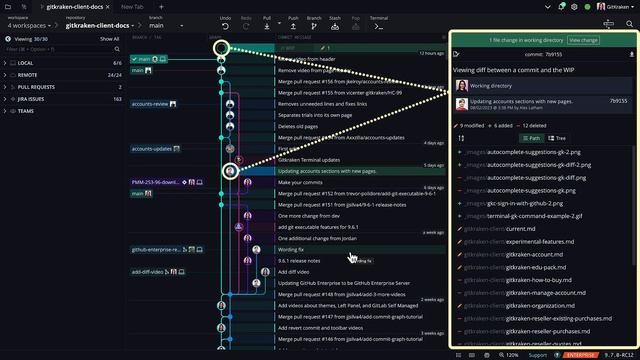
Task: Switch to the New Tab tab
Action: [132, 7]
